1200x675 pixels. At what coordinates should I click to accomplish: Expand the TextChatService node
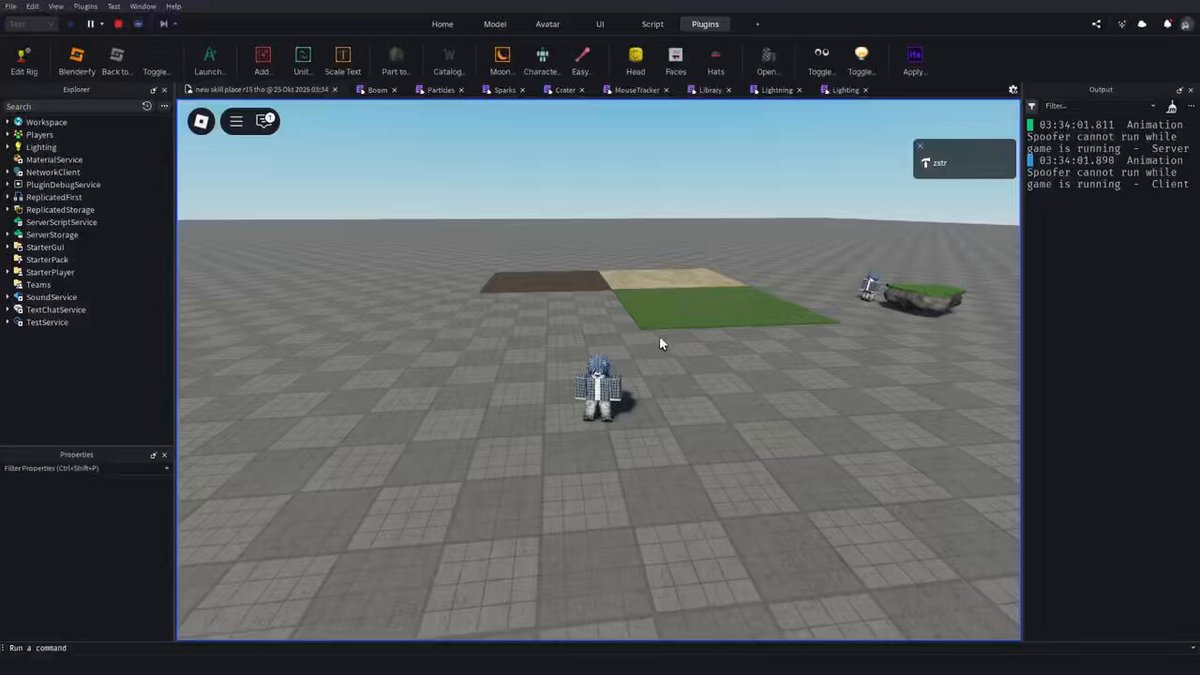pyautogui.click(x=7, y=310)
